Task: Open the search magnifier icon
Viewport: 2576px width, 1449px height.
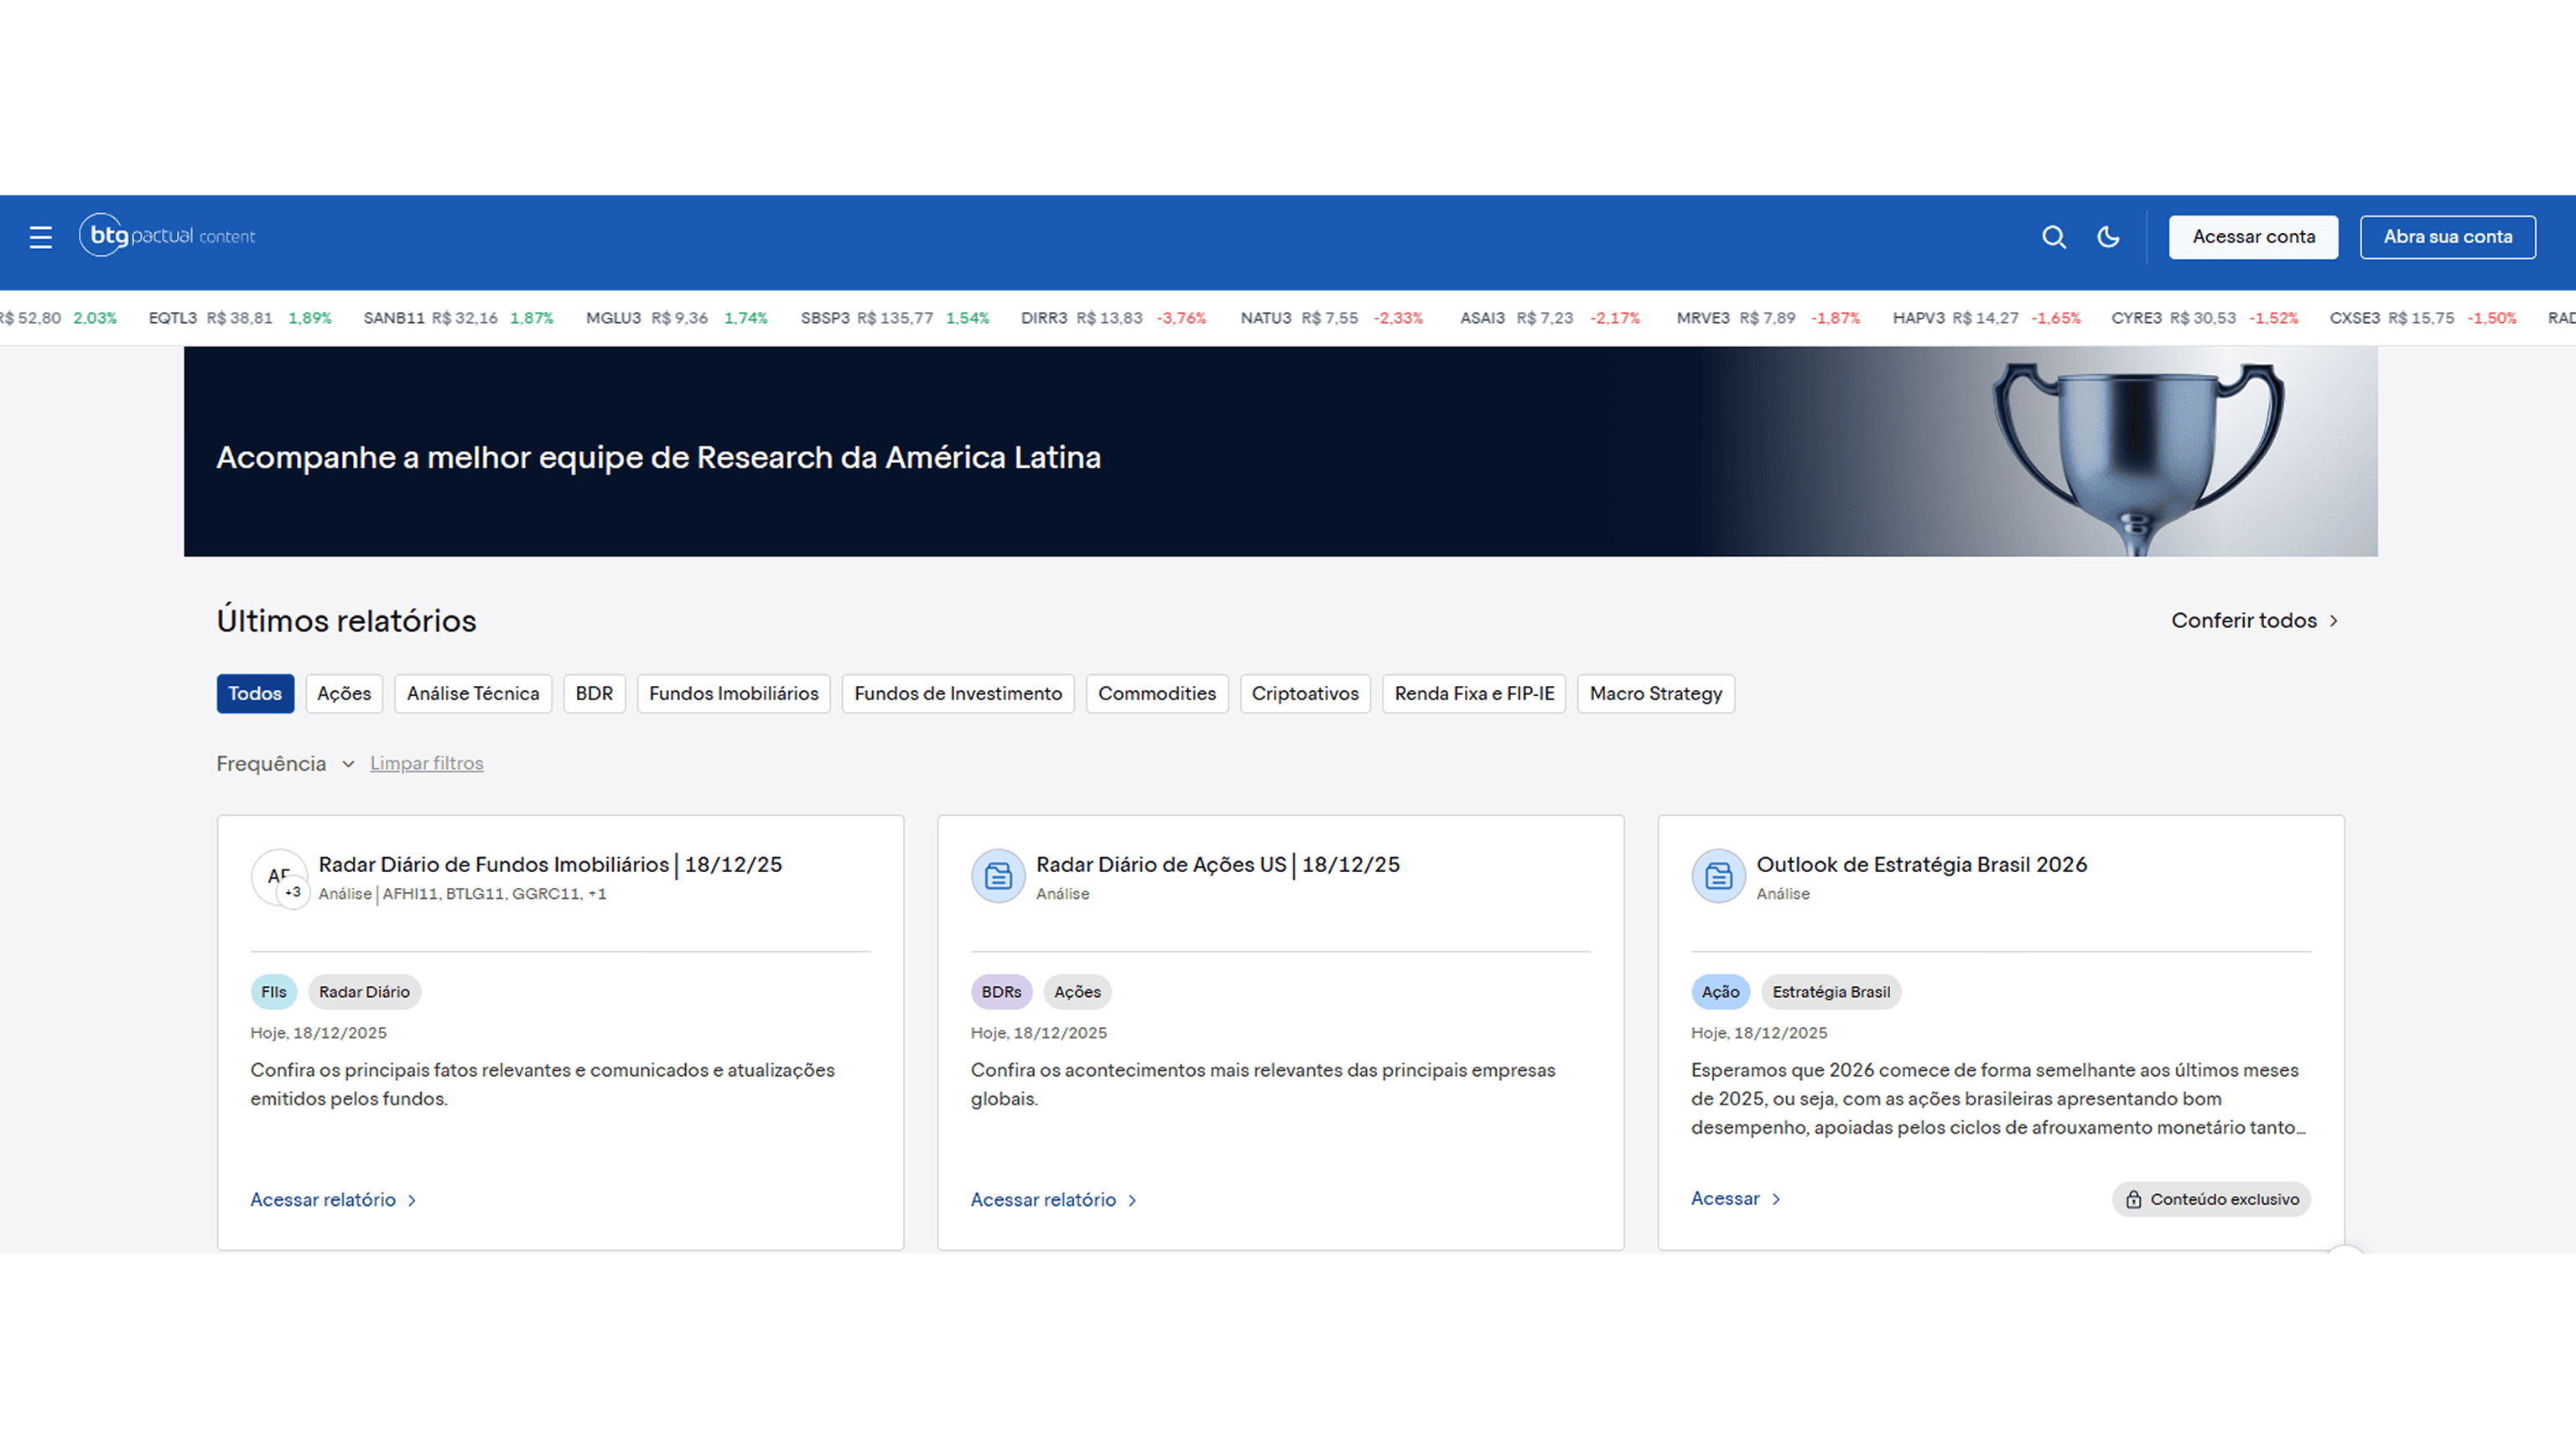Action: [x=2053, y=237]
